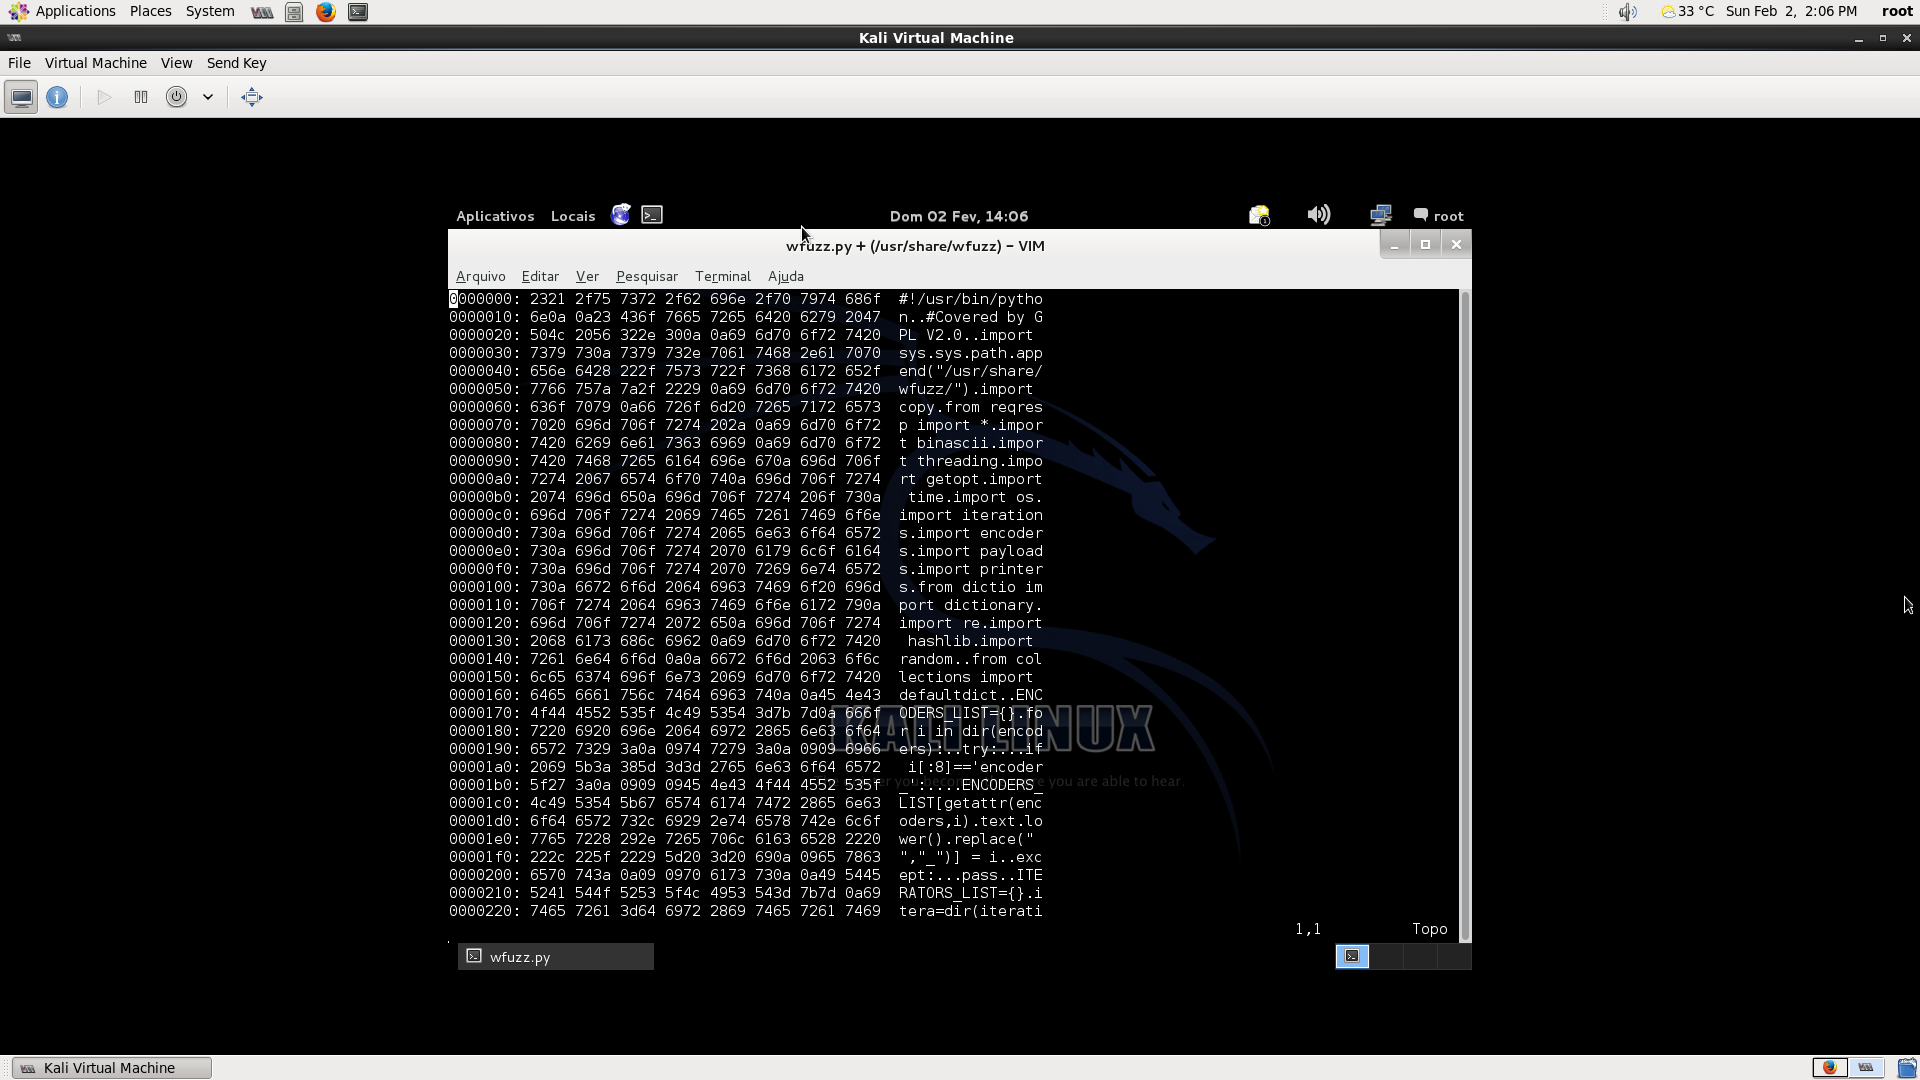Open the host Applications menu
The image size is (1920, 1080).
click(x=62, y=11)
